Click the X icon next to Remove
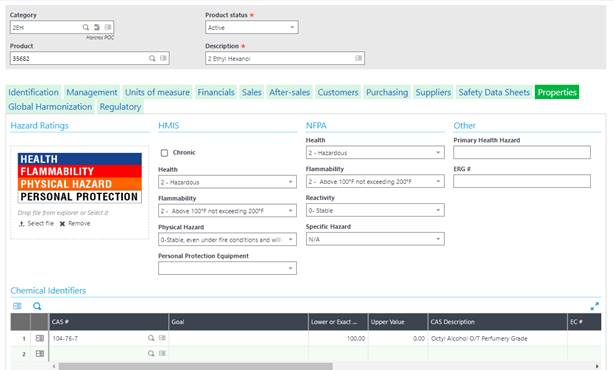The height and width of the screenshot is (370, 614). point(62,224)
